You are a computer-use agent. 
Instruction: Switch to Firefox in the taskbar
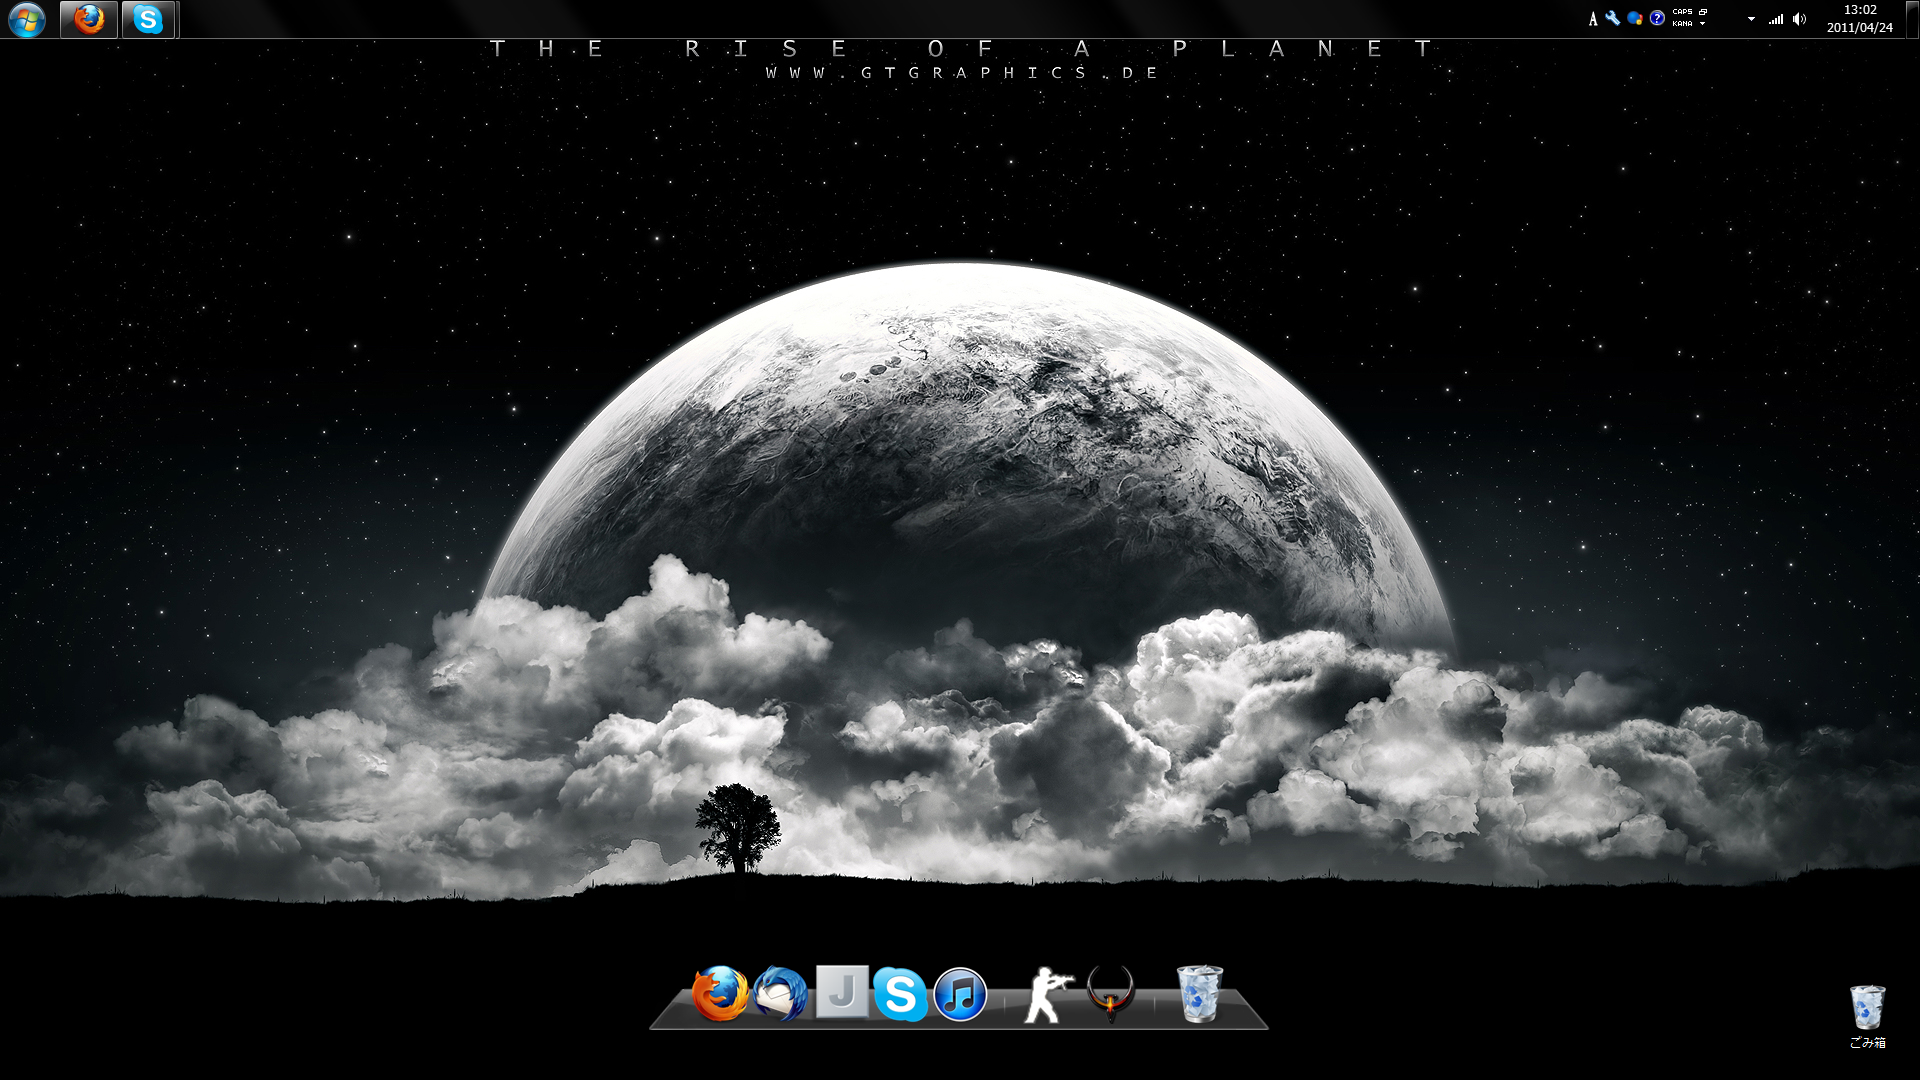point(89,20)
